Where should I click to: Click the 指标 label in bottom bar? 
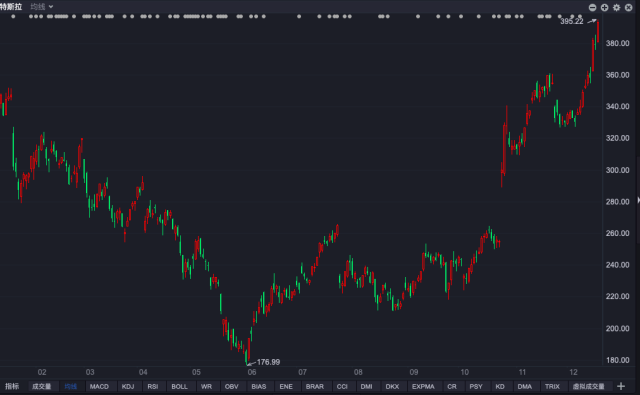click(12, 386)
